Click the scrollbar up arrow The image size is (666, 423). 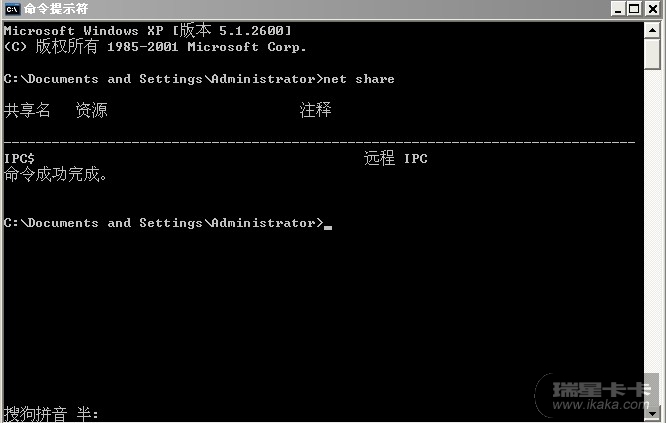point(654,30)
